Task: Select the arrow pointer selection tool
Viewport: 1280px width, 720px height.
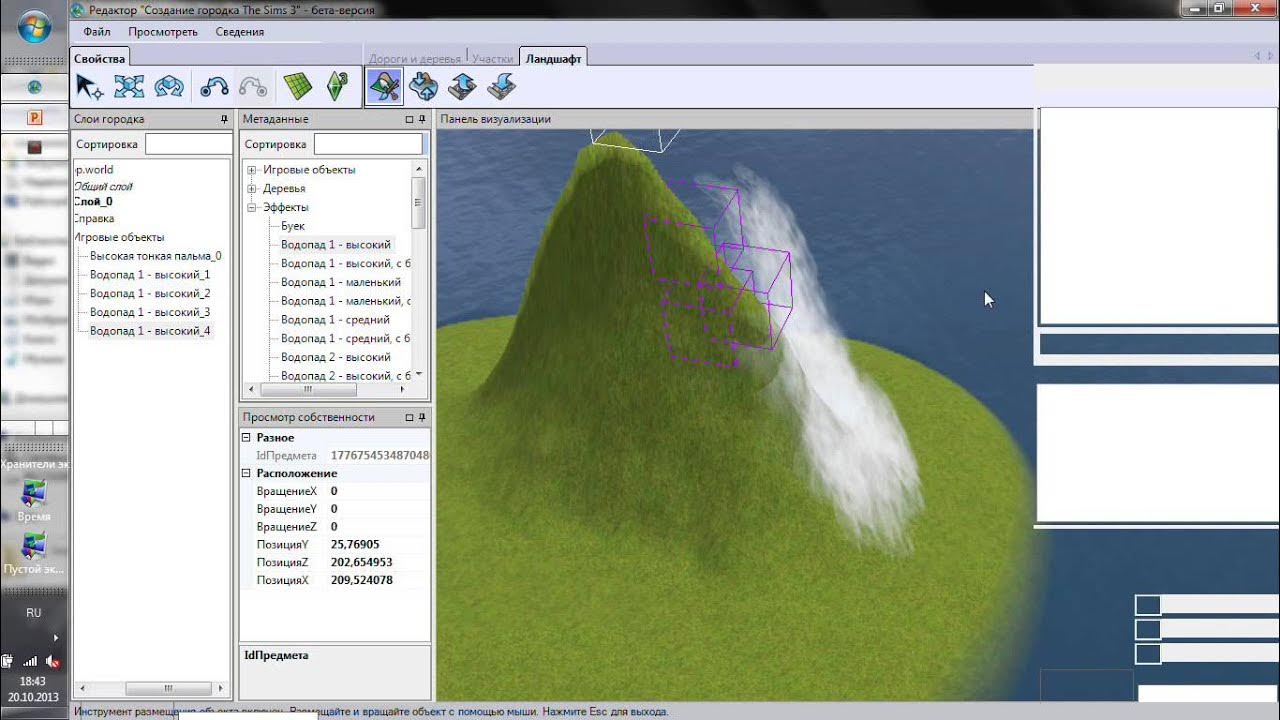Action: [x=90, y=87]
